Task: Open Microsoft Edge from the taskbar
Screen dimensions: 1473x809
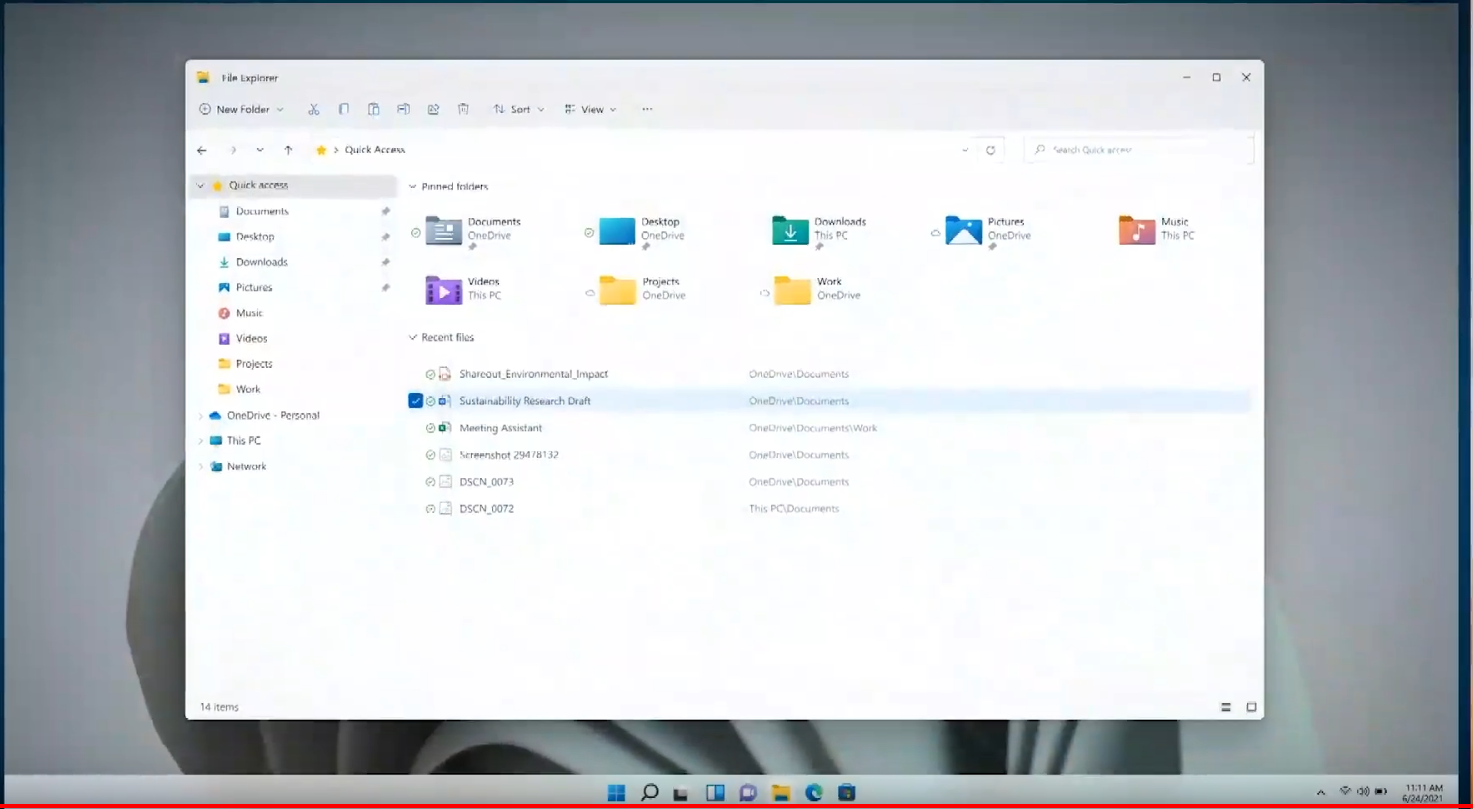Action: click(x=814, y=792)
